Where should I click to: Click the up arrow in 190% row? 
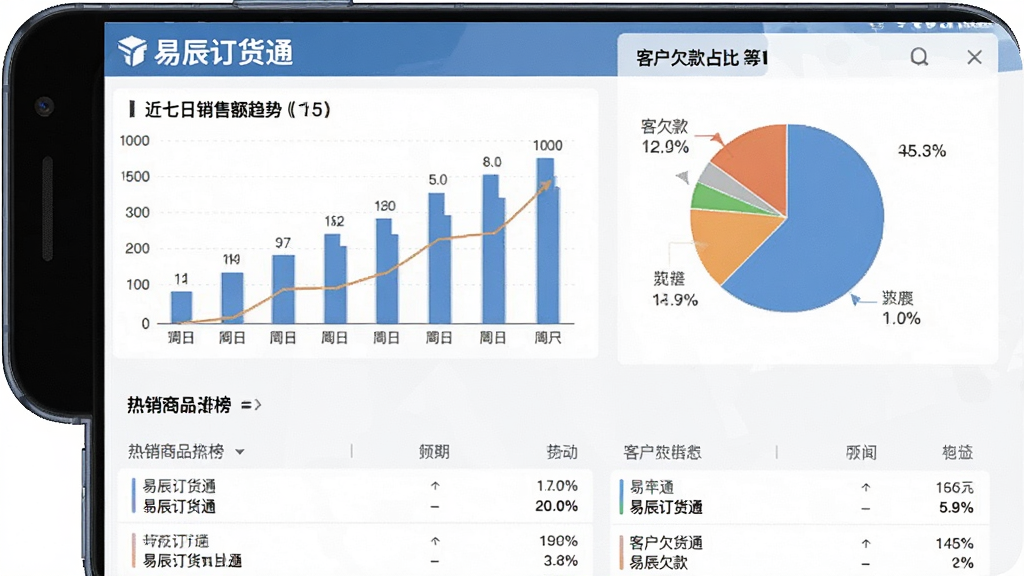435,541
